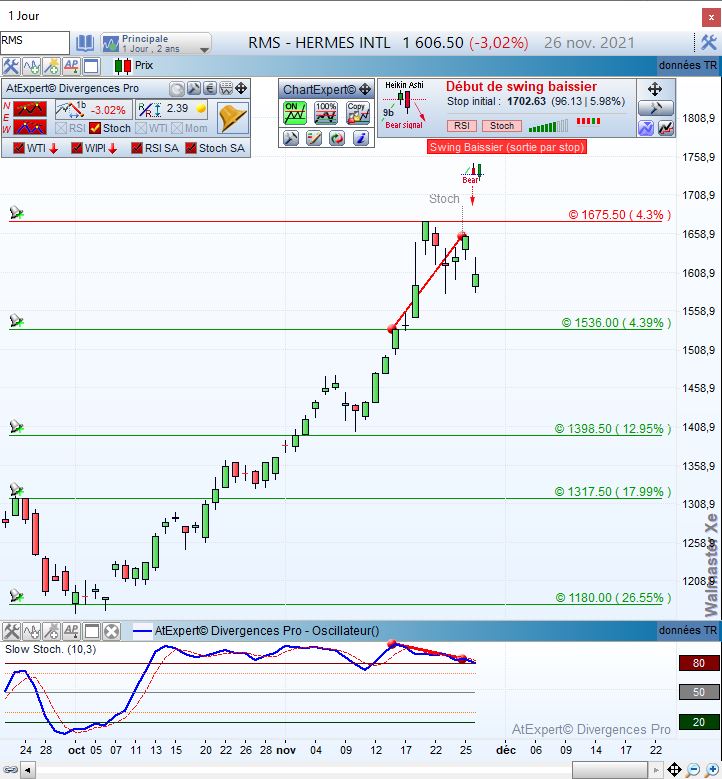722x779 pixels.
Task: Click the 1317.50 ( 17.99% ) support label
Action: (613, 491)
